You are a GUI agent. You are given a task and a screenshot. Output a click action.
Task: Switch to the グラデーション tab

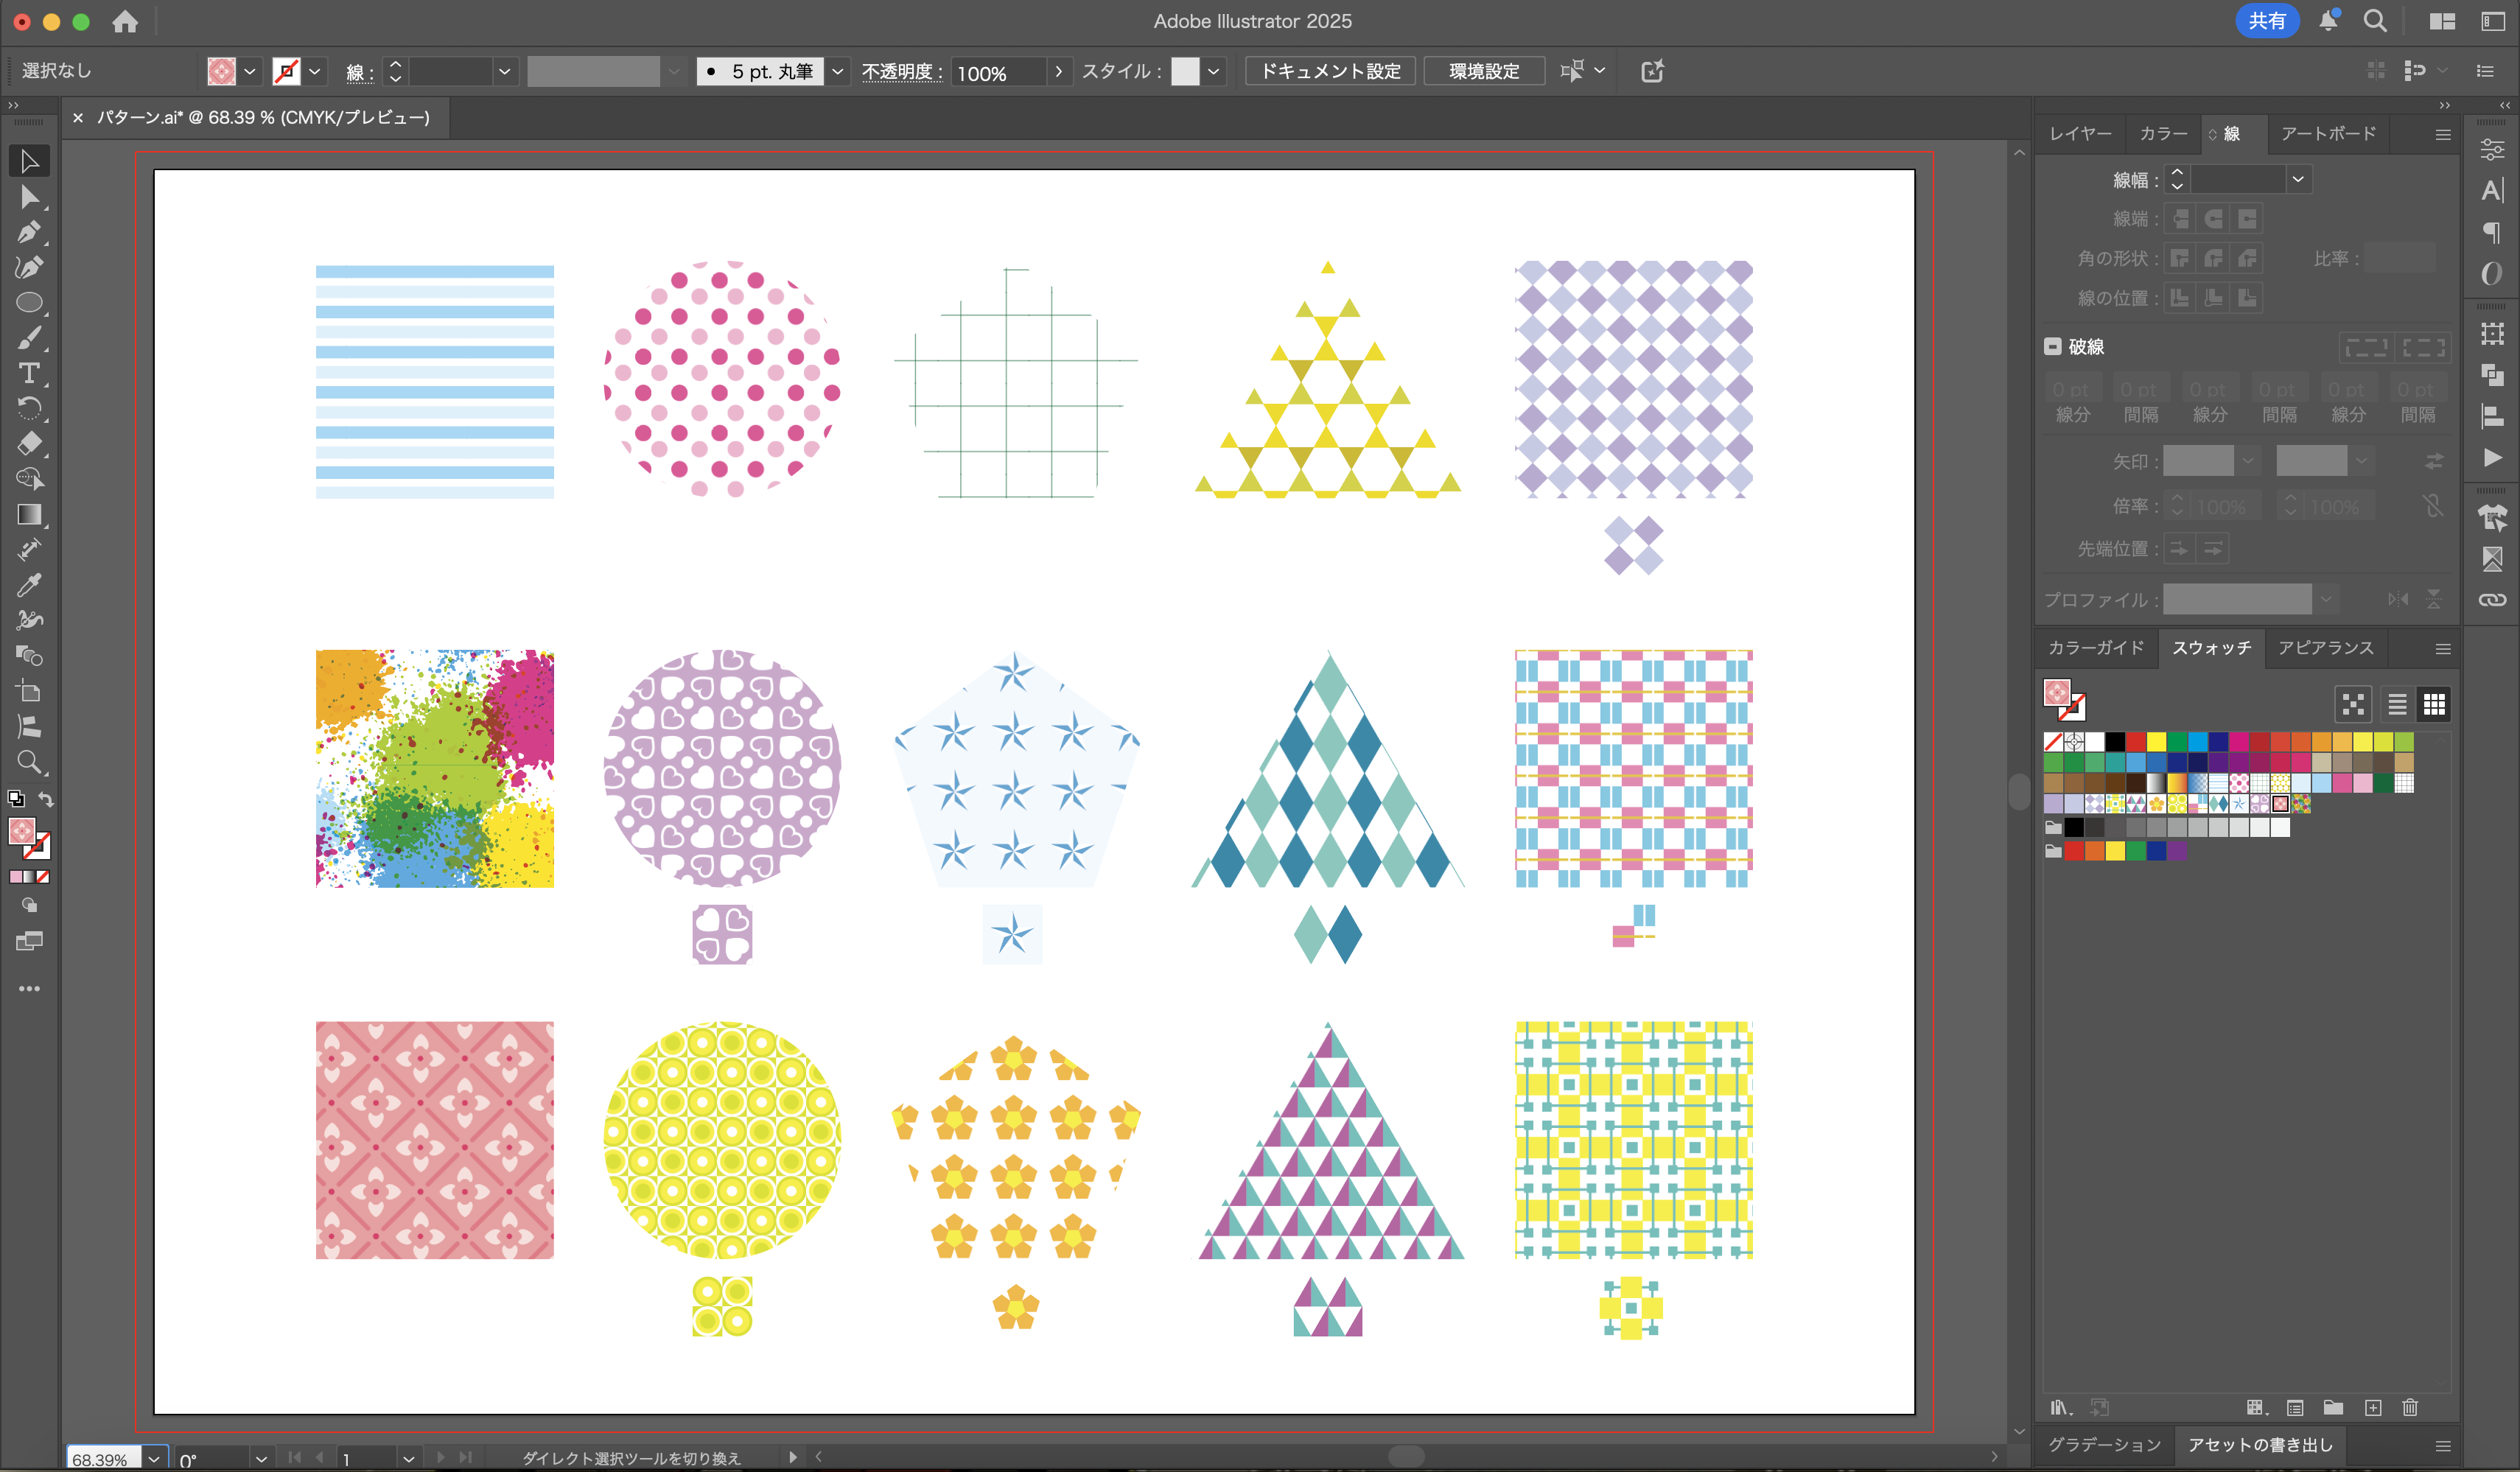[x=2104, y=1445]
